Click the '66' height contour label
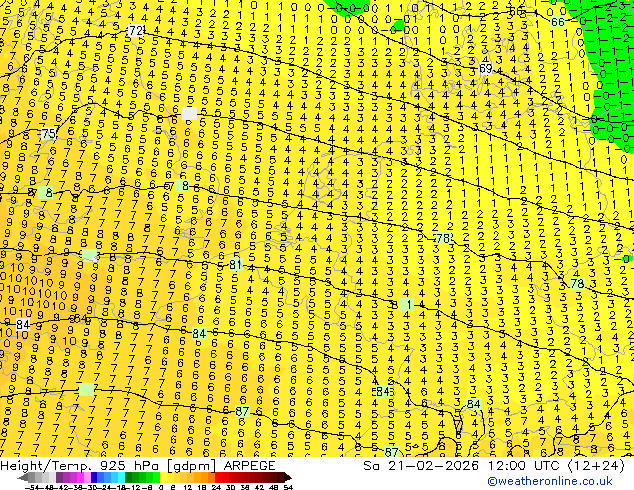This screenshot has width=634, height=490. tap(558, 22)
